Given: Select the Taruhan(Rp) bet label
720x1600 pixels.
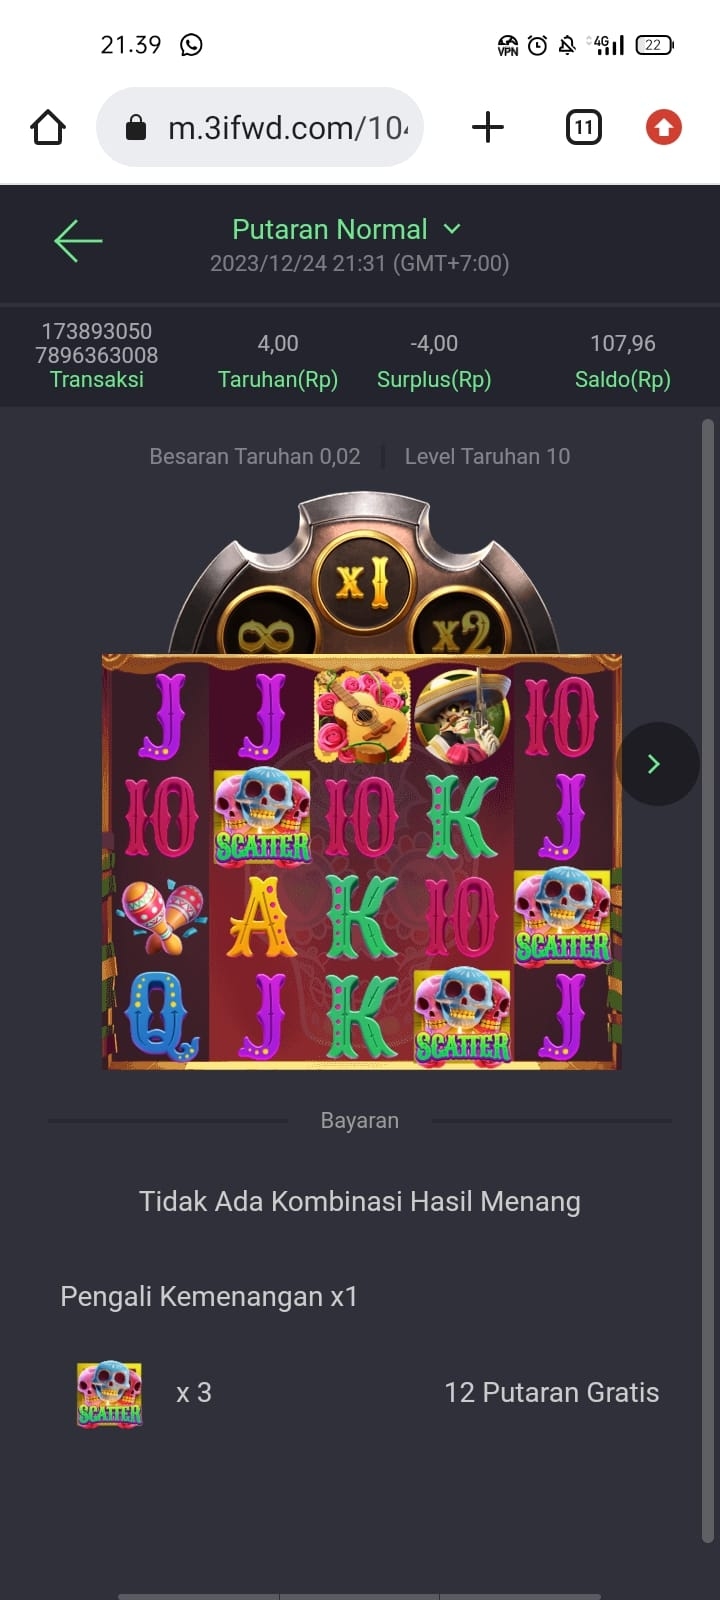Looking at the screenshot, I should [278, 380].
